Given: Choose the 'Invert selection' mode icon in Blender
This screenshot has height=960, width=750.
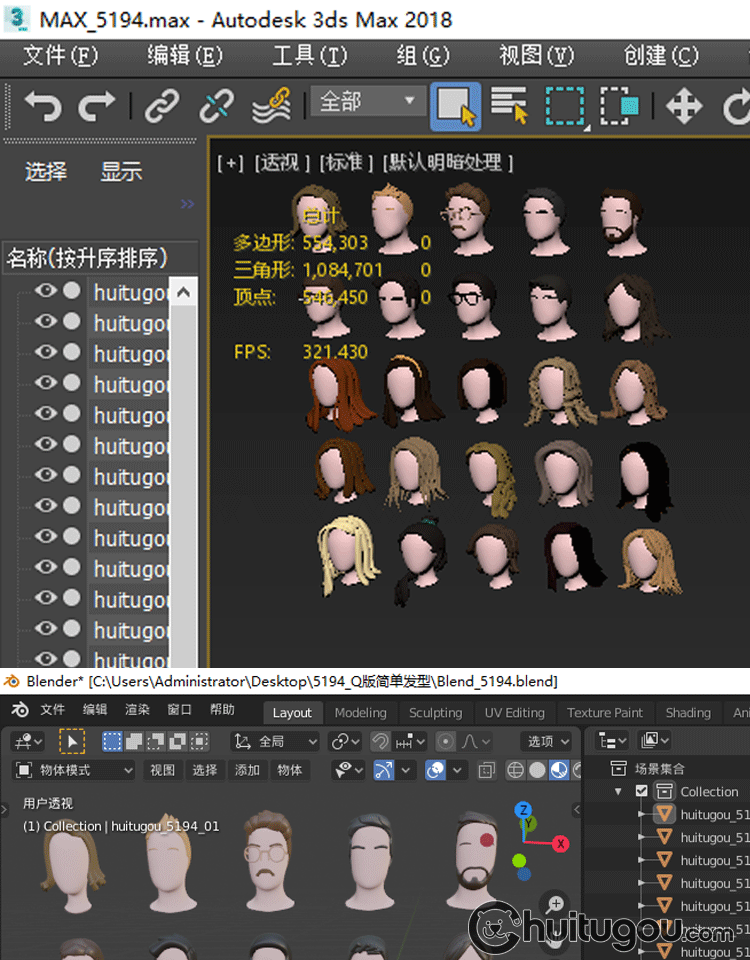Looking at the screenshot, I should tap(178, 741).
